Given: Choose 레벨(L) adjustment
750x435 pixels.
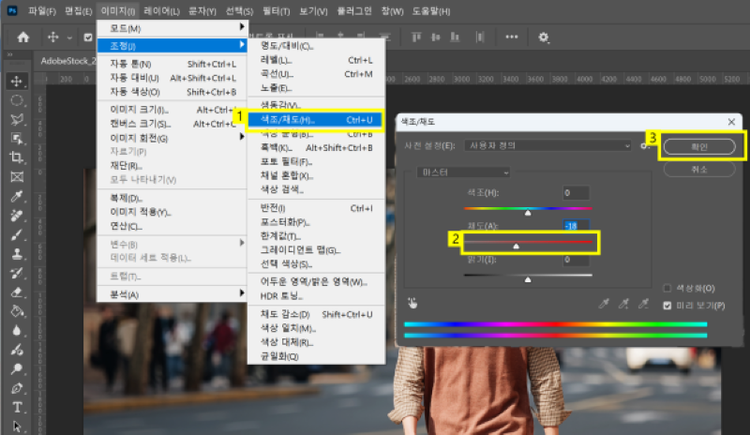Looking at the screenshot, I should click(316, 60).
